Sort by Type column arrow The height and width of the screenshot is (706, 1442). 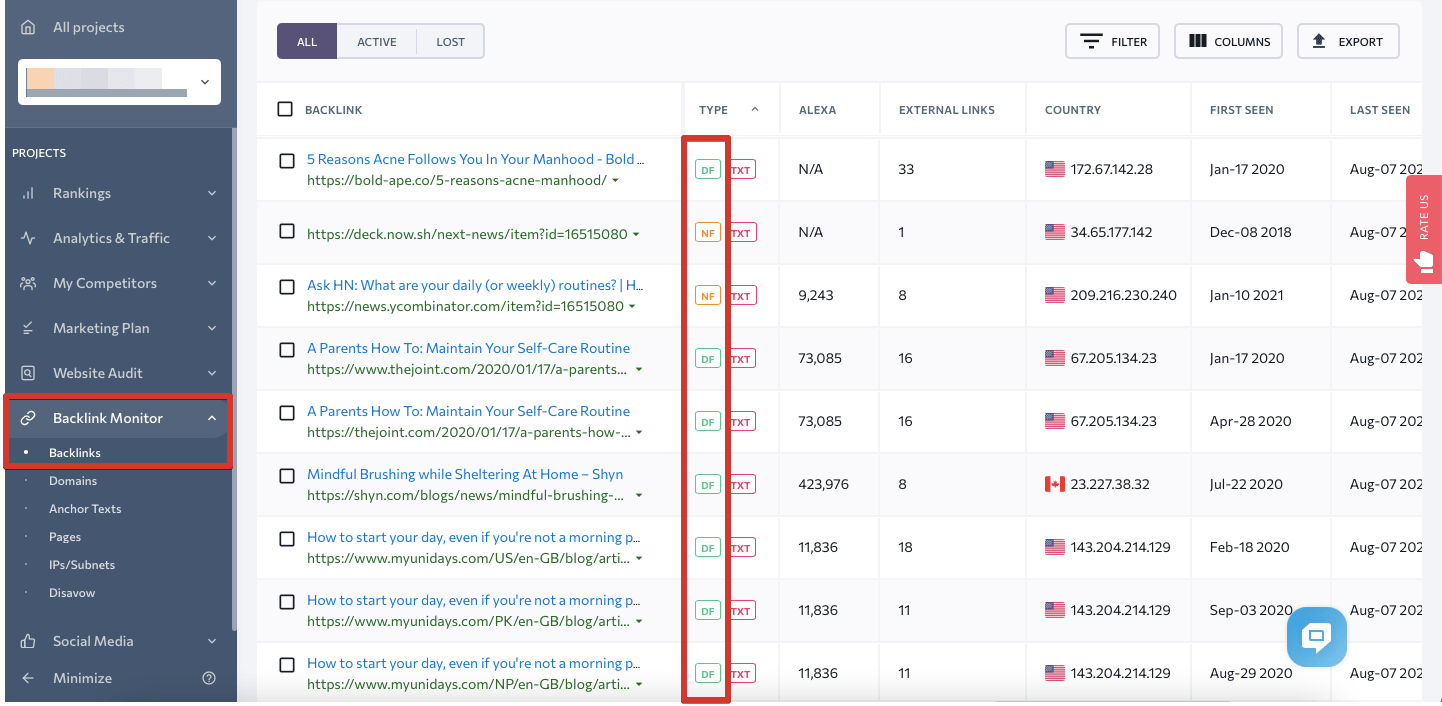[x=755, y=109]
